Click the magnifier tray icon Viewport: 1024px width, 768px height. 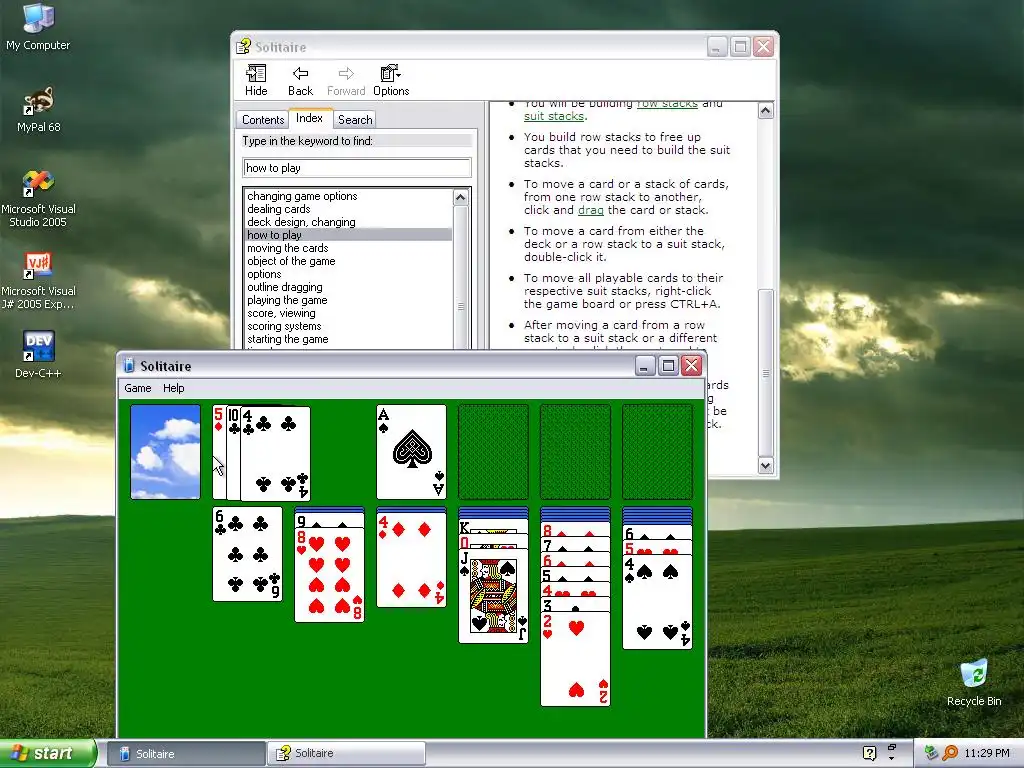950,753
